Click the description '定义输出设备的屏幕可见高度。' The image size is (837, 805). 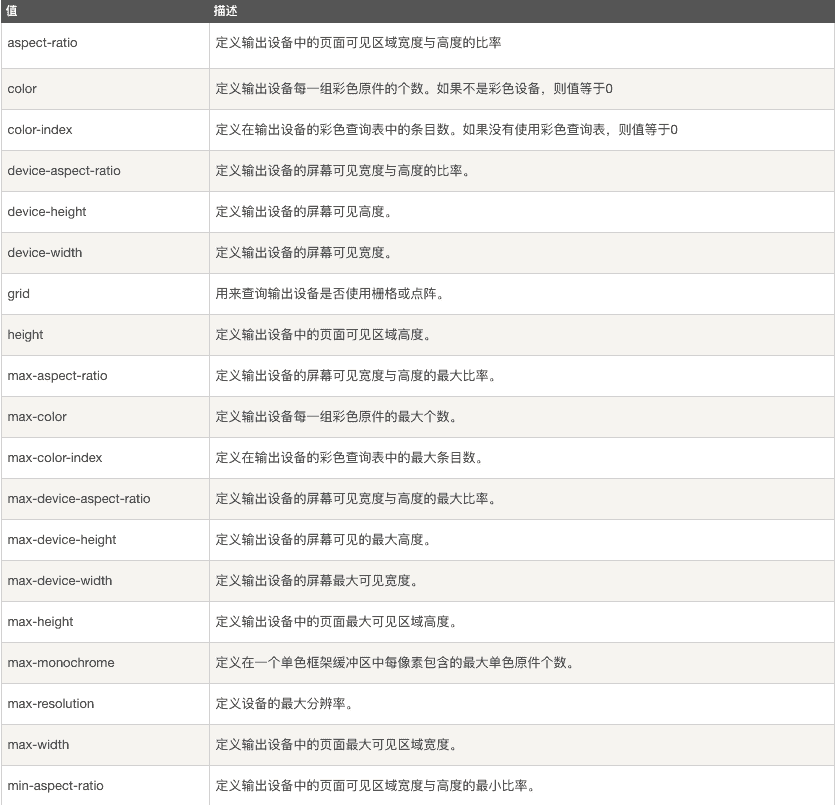tap(304, 212)
